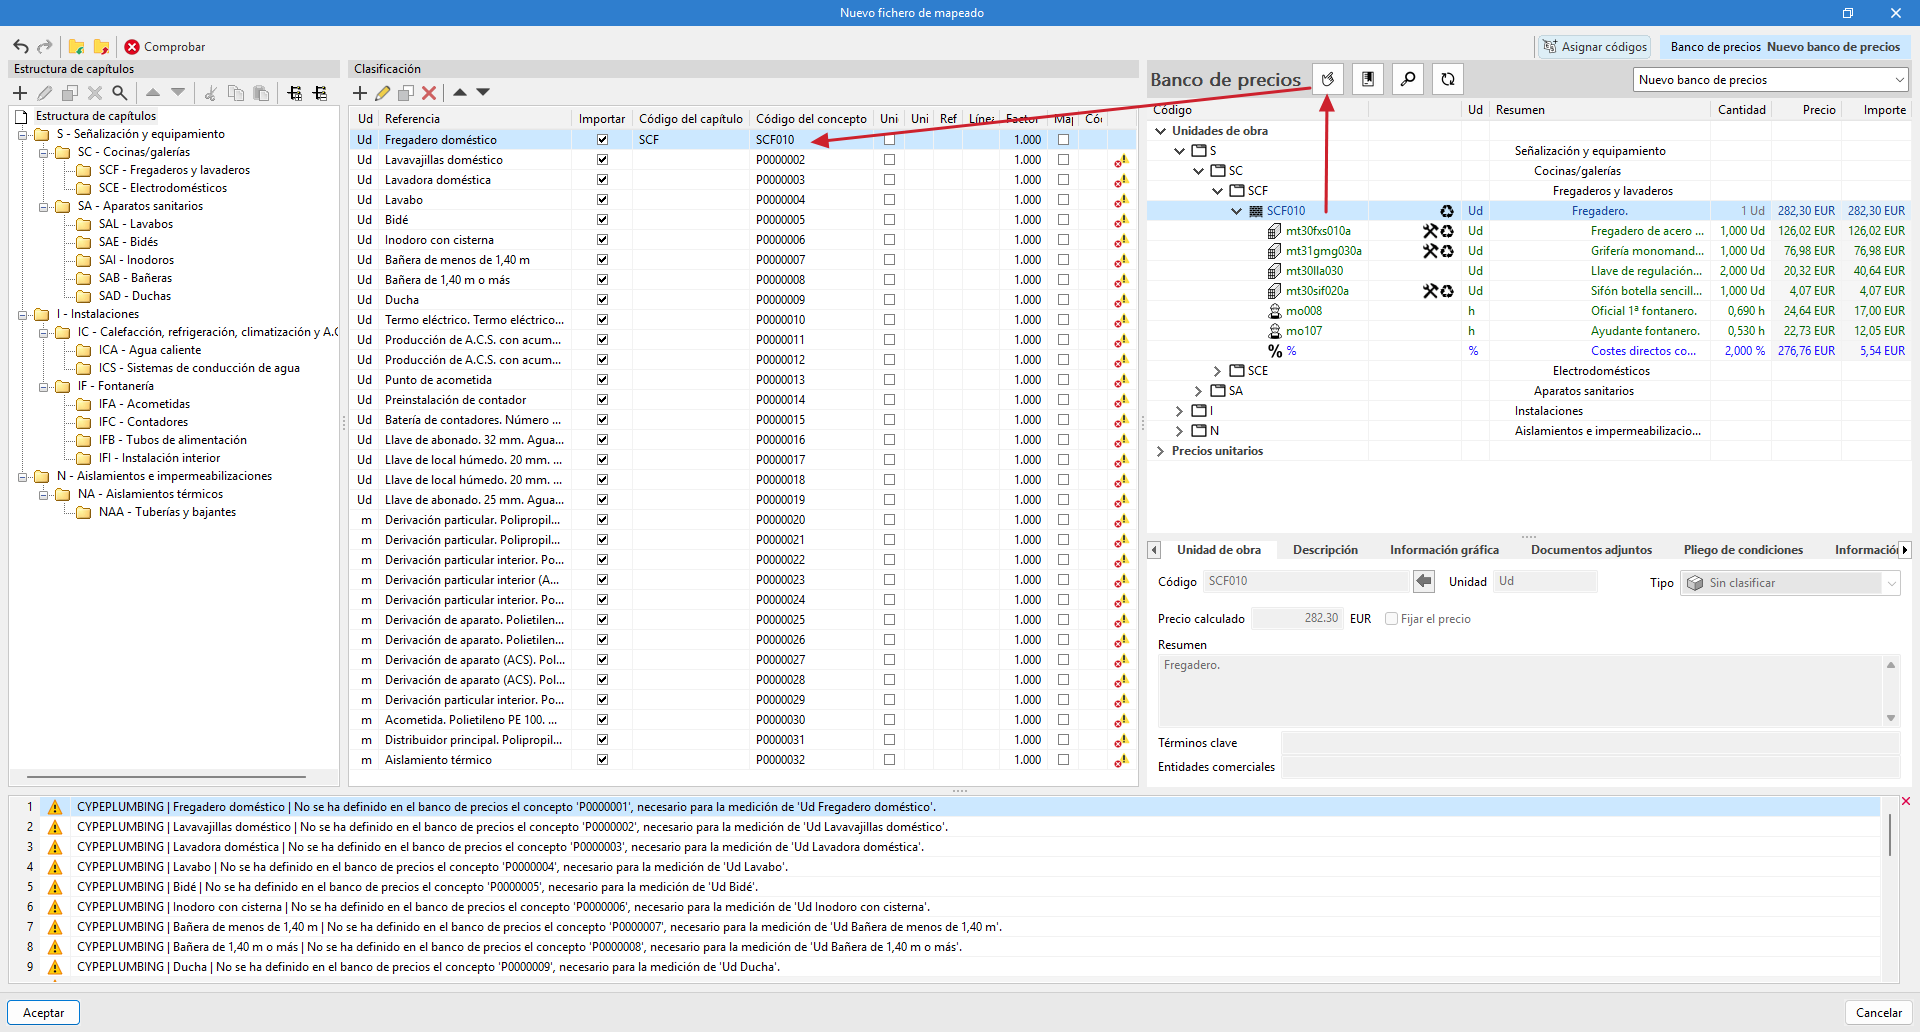This screenshot has width=1920, height=1032.
Task: Click the plus add icon in Estructura de capítulos
Action: point(20,93)
